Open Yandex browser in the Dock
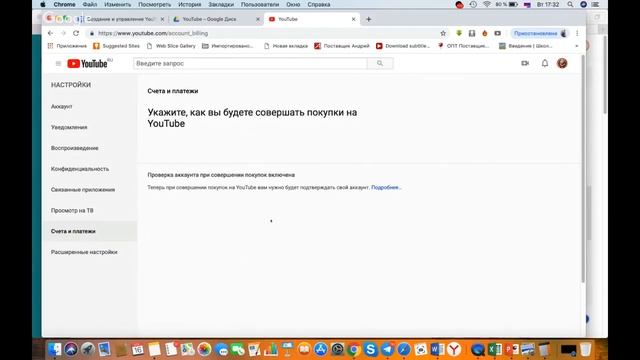Screen dimensions: 640x360 (x=454, y=349)
